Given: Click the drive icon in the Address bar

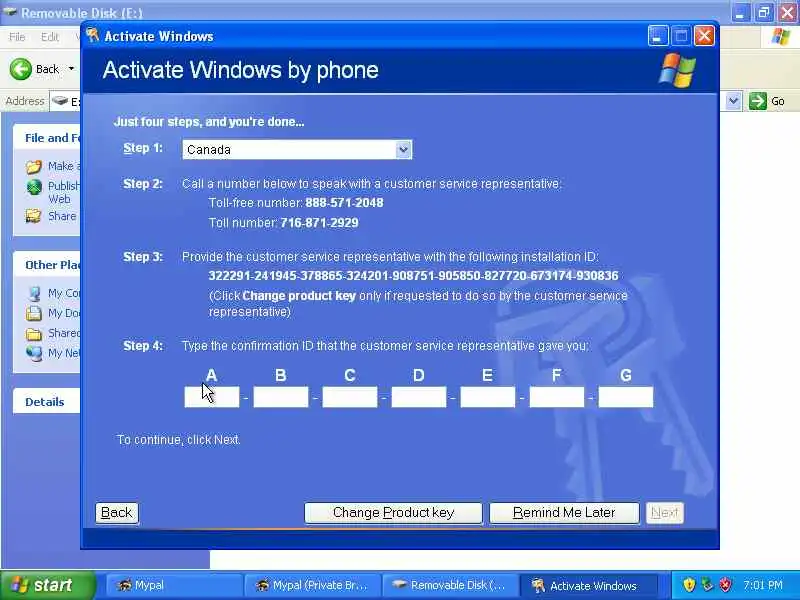Looking at the screenshot, I should (x=60, y=101).
